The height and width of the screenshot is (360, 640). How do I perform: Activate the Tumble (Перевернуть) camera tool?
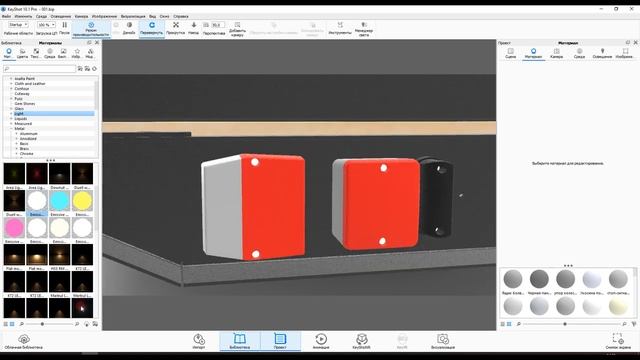click(151, 29)
